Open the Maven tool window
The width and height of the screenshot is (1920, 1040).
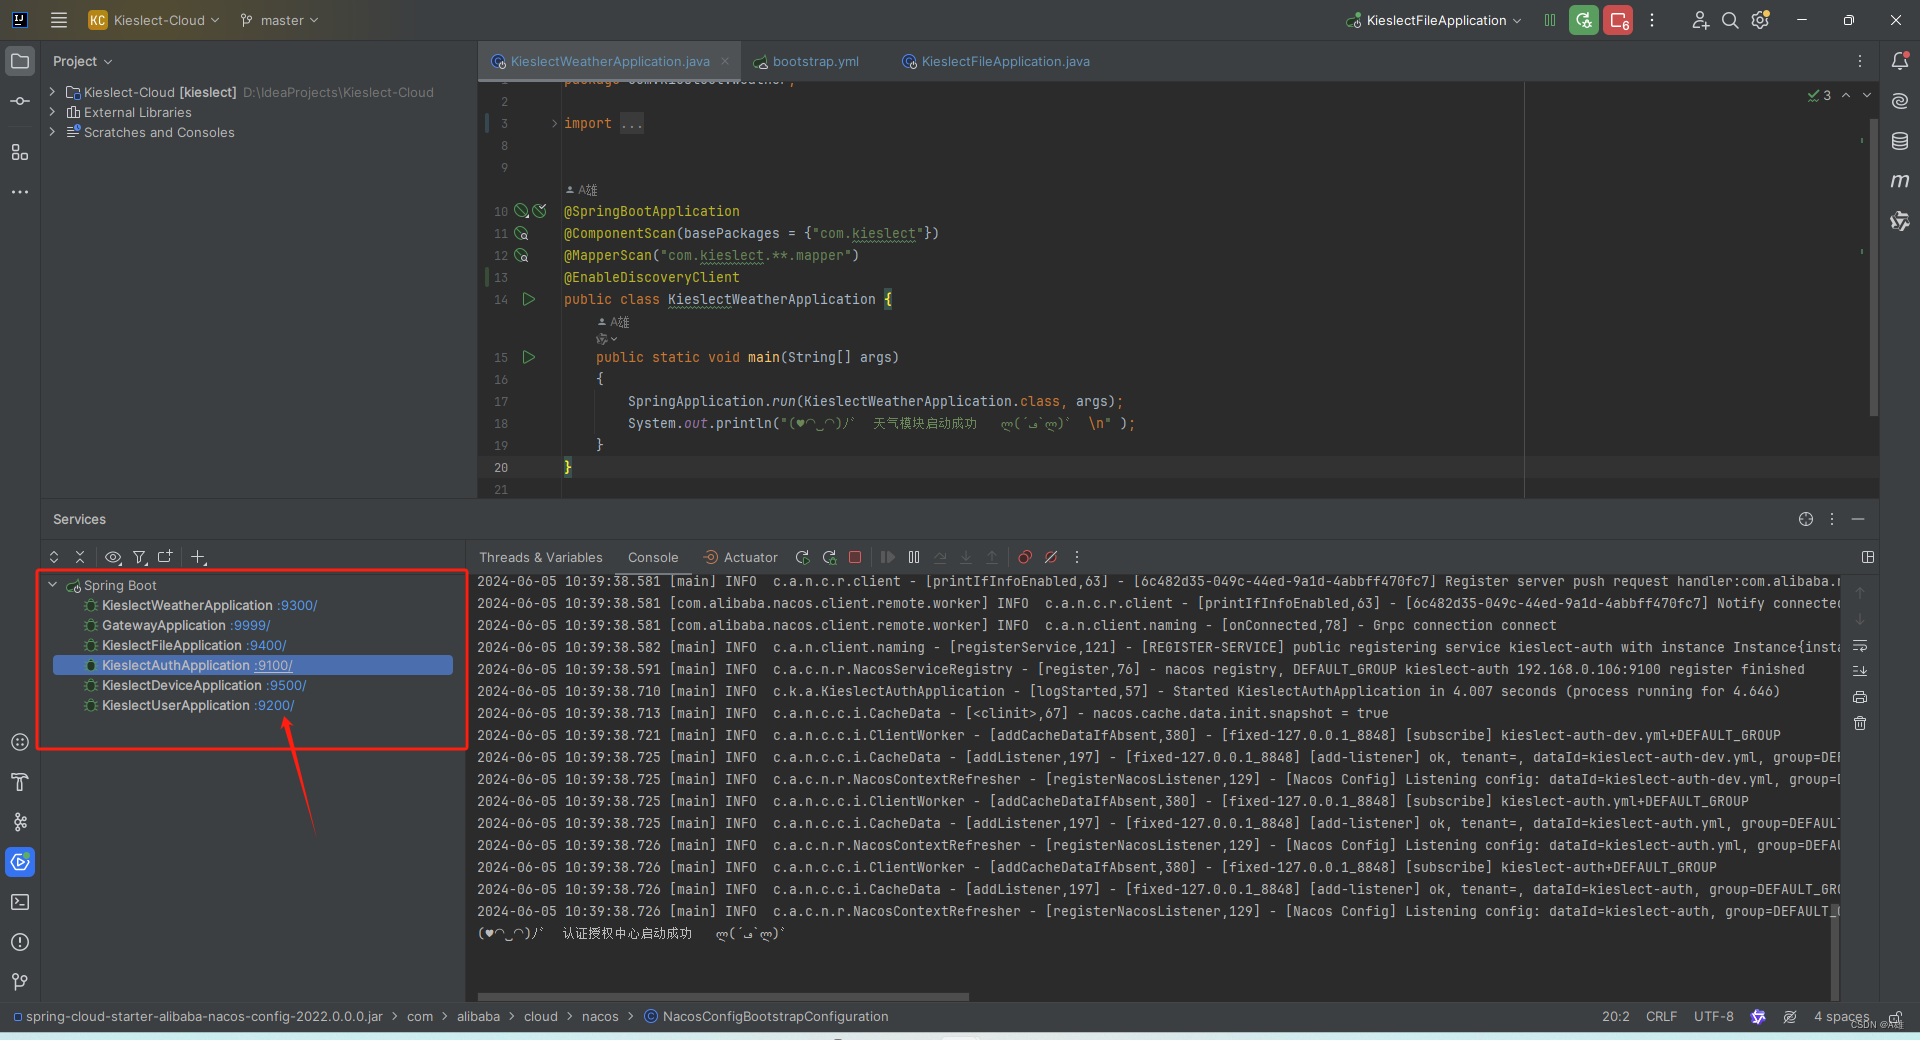1900,181
